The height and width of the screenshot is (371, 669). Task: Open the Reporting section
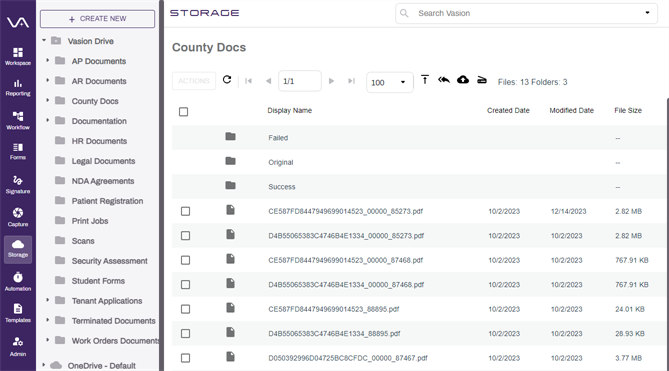[18, 87]
